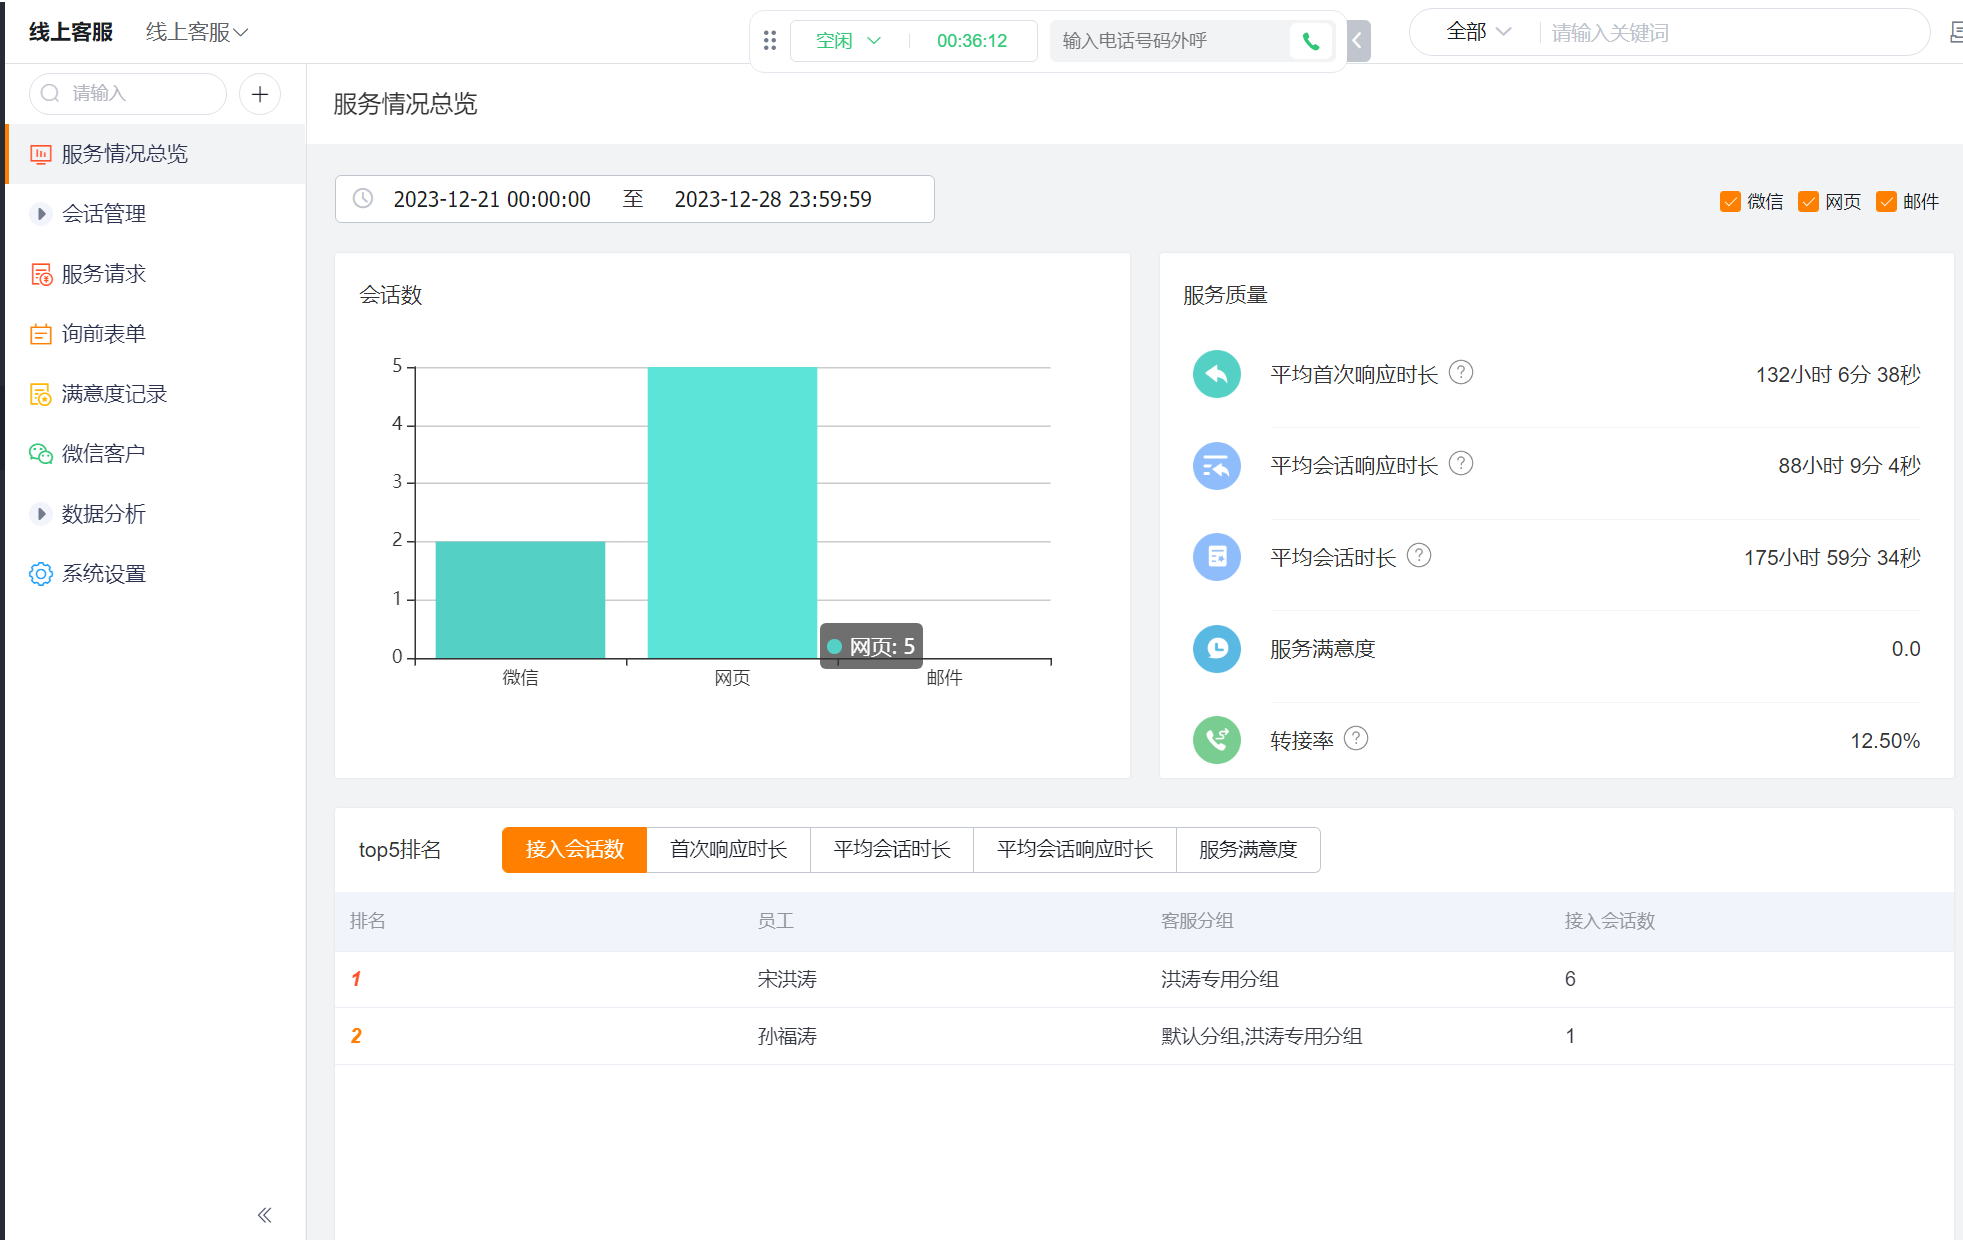Click the help icon beside 平均会话时长
Screen dimensions: 1963x1240
click(x=1419, y=556)
